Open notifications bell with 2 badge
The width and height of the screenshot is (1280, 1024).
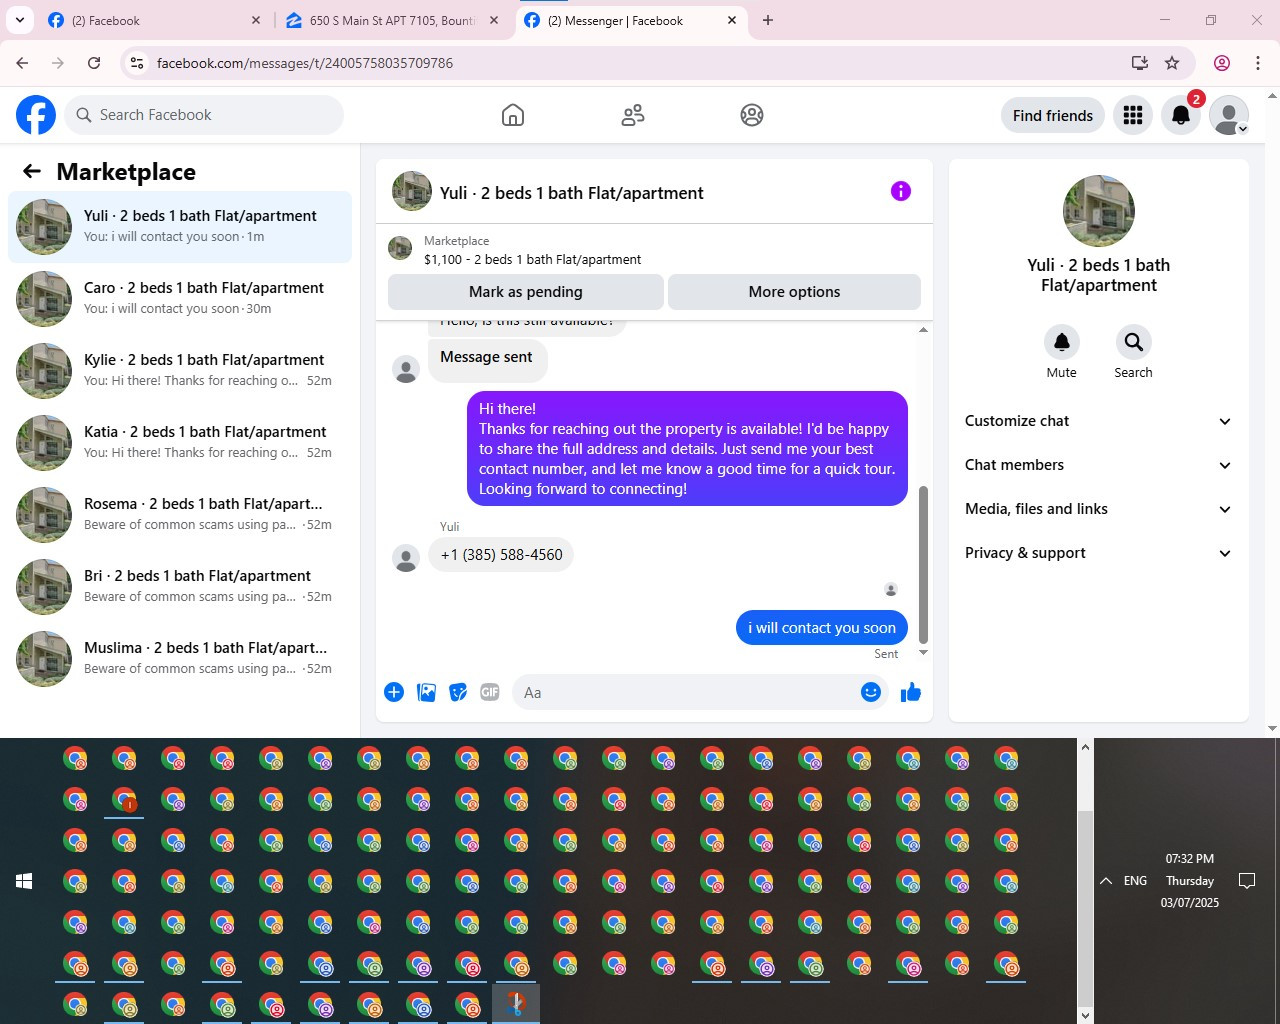point(1181,115)
